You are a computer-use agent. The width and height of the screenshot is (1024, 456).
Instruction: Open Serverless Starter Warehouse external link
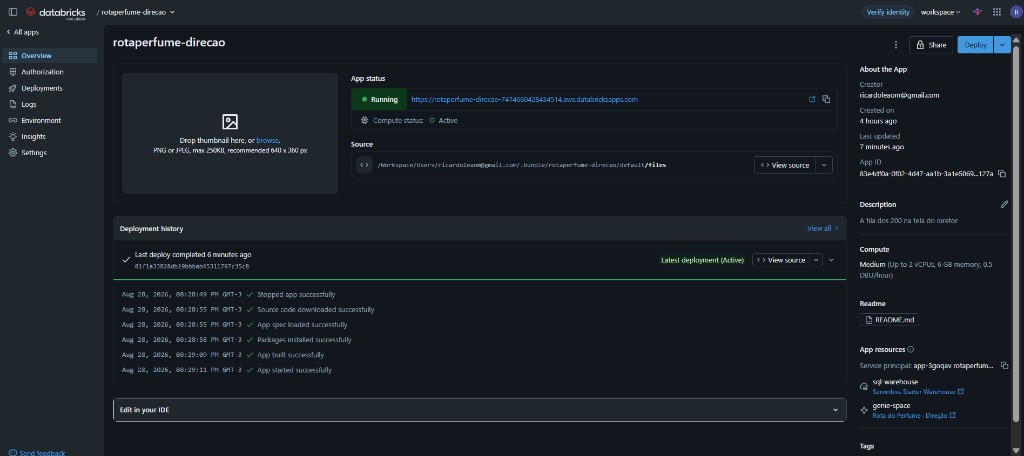click(918, 392)
